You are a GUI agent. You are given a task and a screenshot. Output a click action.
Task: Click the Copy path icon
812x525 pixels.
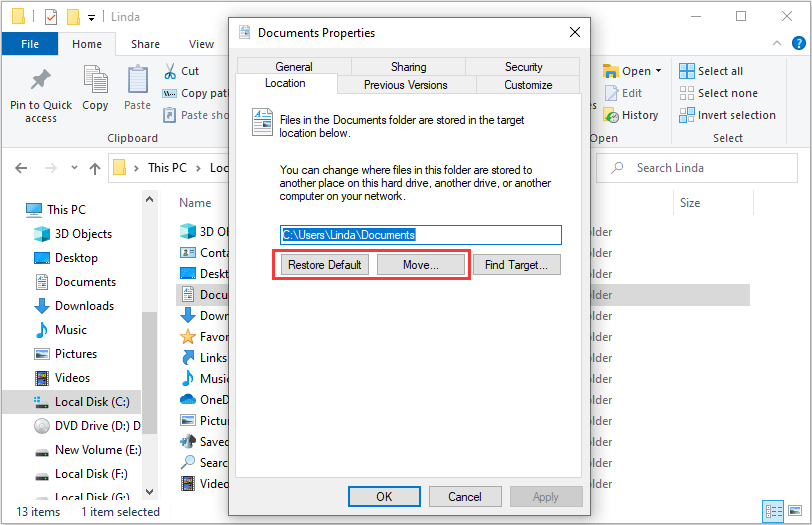pos(169,93)
